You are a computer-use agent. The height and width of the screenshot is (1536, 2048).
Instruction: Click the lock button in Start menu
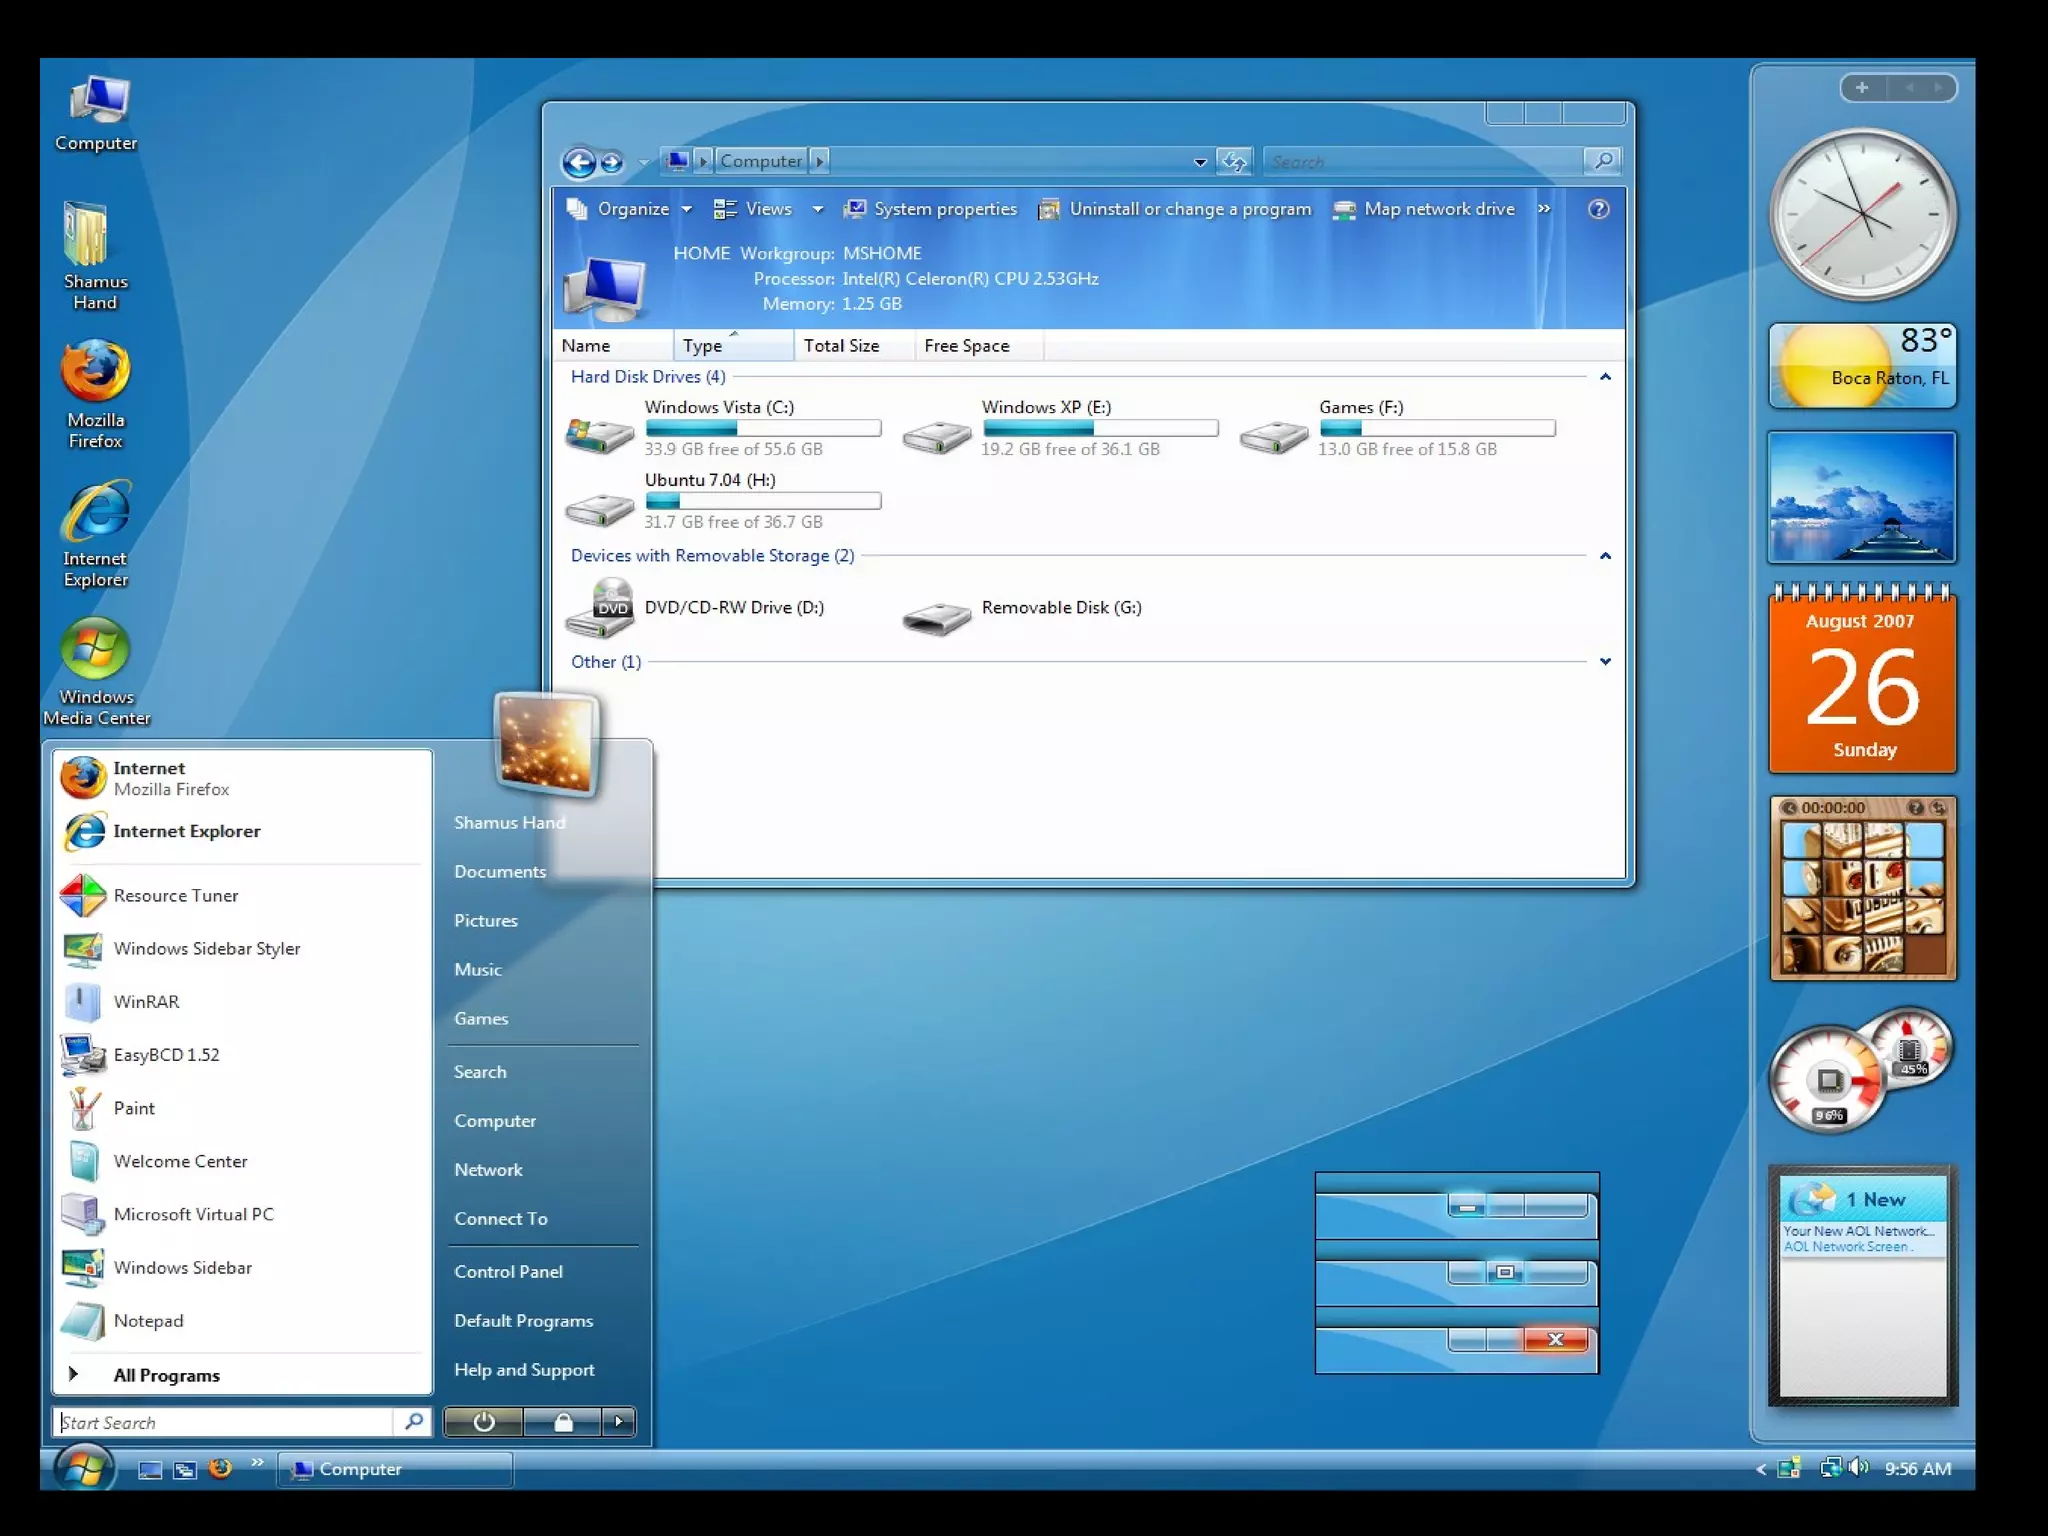pyautogui.click(x=563, y=1422)
